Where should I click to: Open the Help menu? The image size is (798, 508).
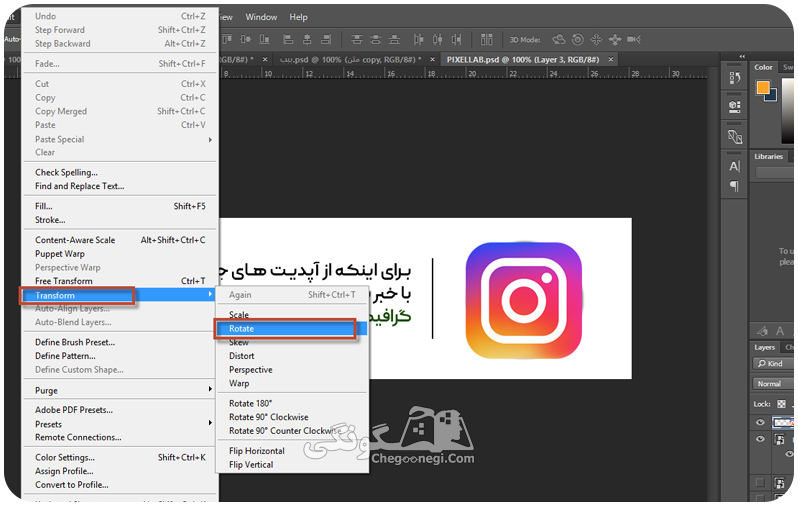(298, 17)
